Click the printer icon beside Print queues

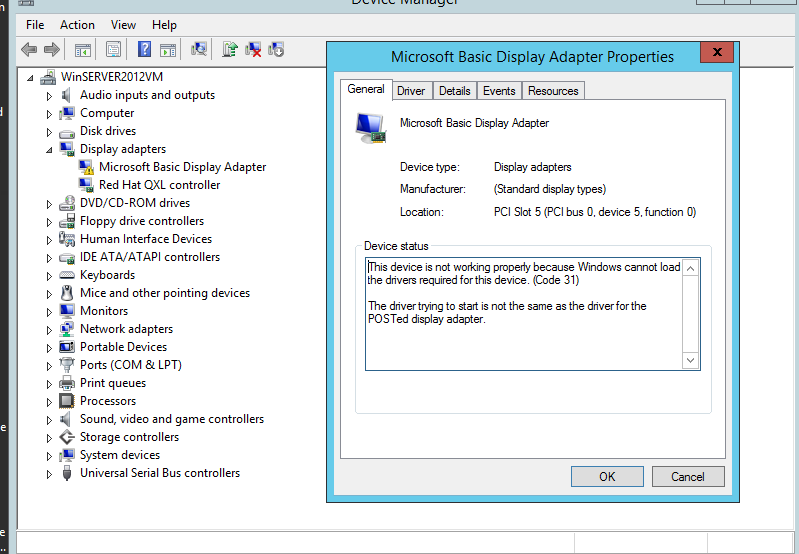(x=67, y=383)
